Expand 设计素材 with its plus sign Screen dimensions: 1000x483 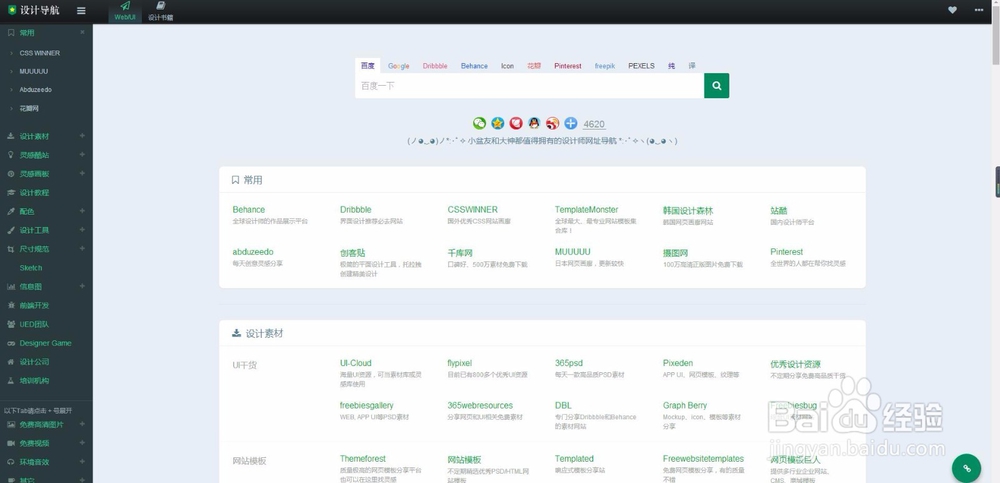(82, 136)
